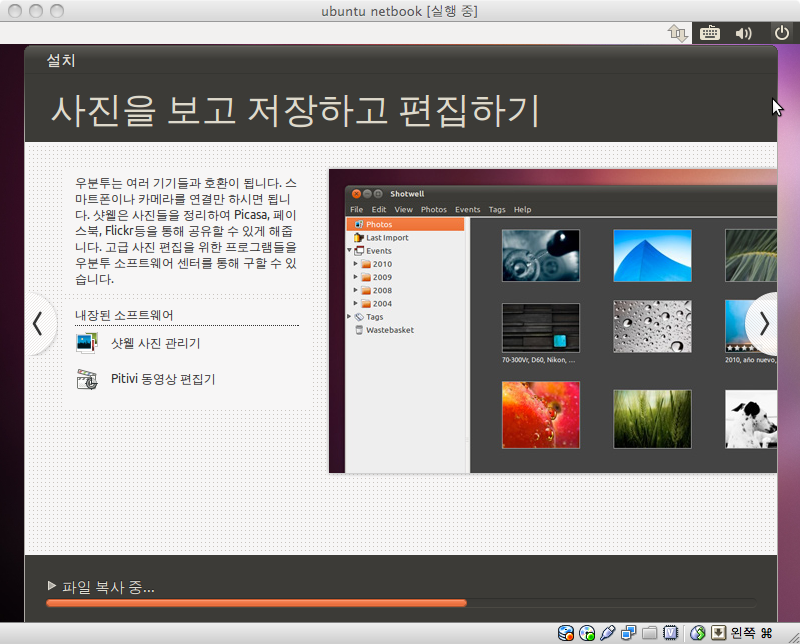Click the host key text 왼쪽 ⌘
The height and width of the screenshot is (644, 800).
751,633
